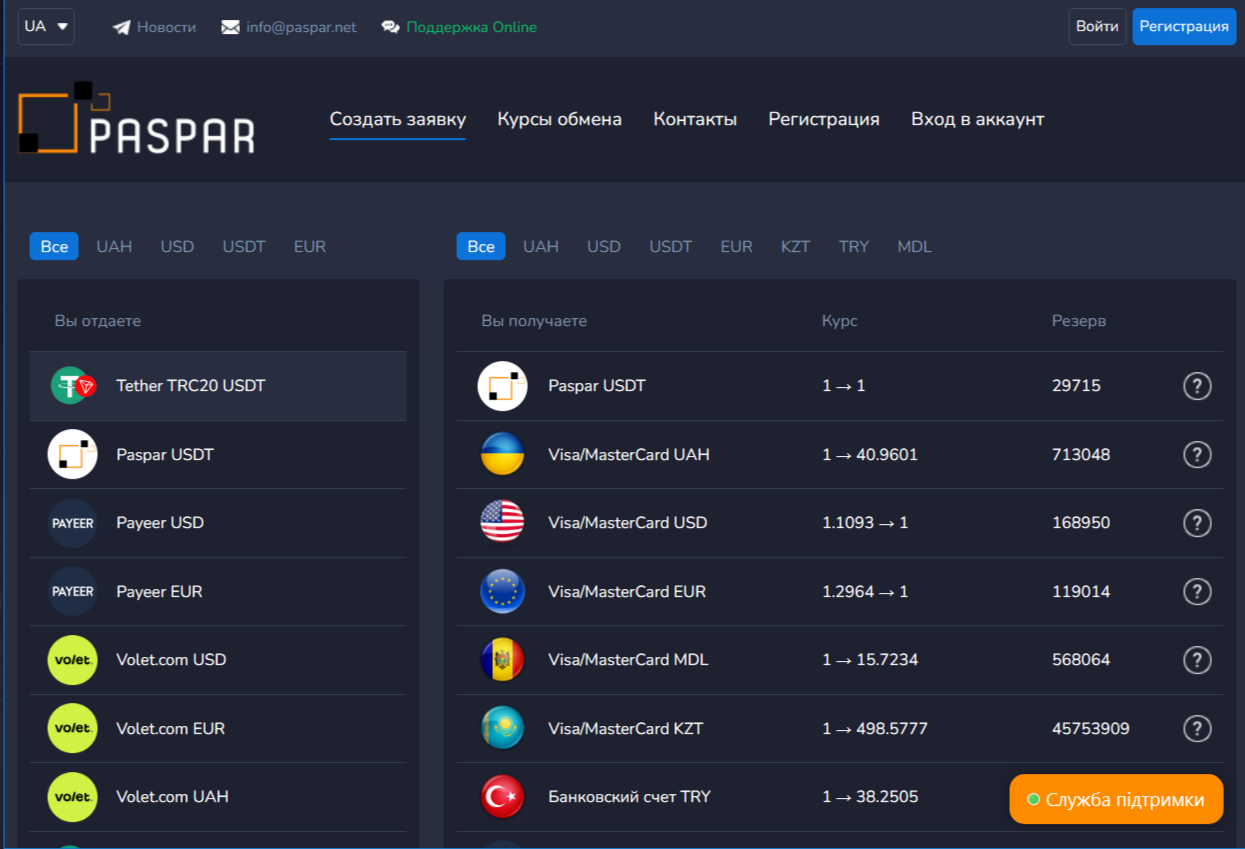Open the 'Курсы обмена' menu item
Viewport: 1245px width, 849px height.
(559, 120)
